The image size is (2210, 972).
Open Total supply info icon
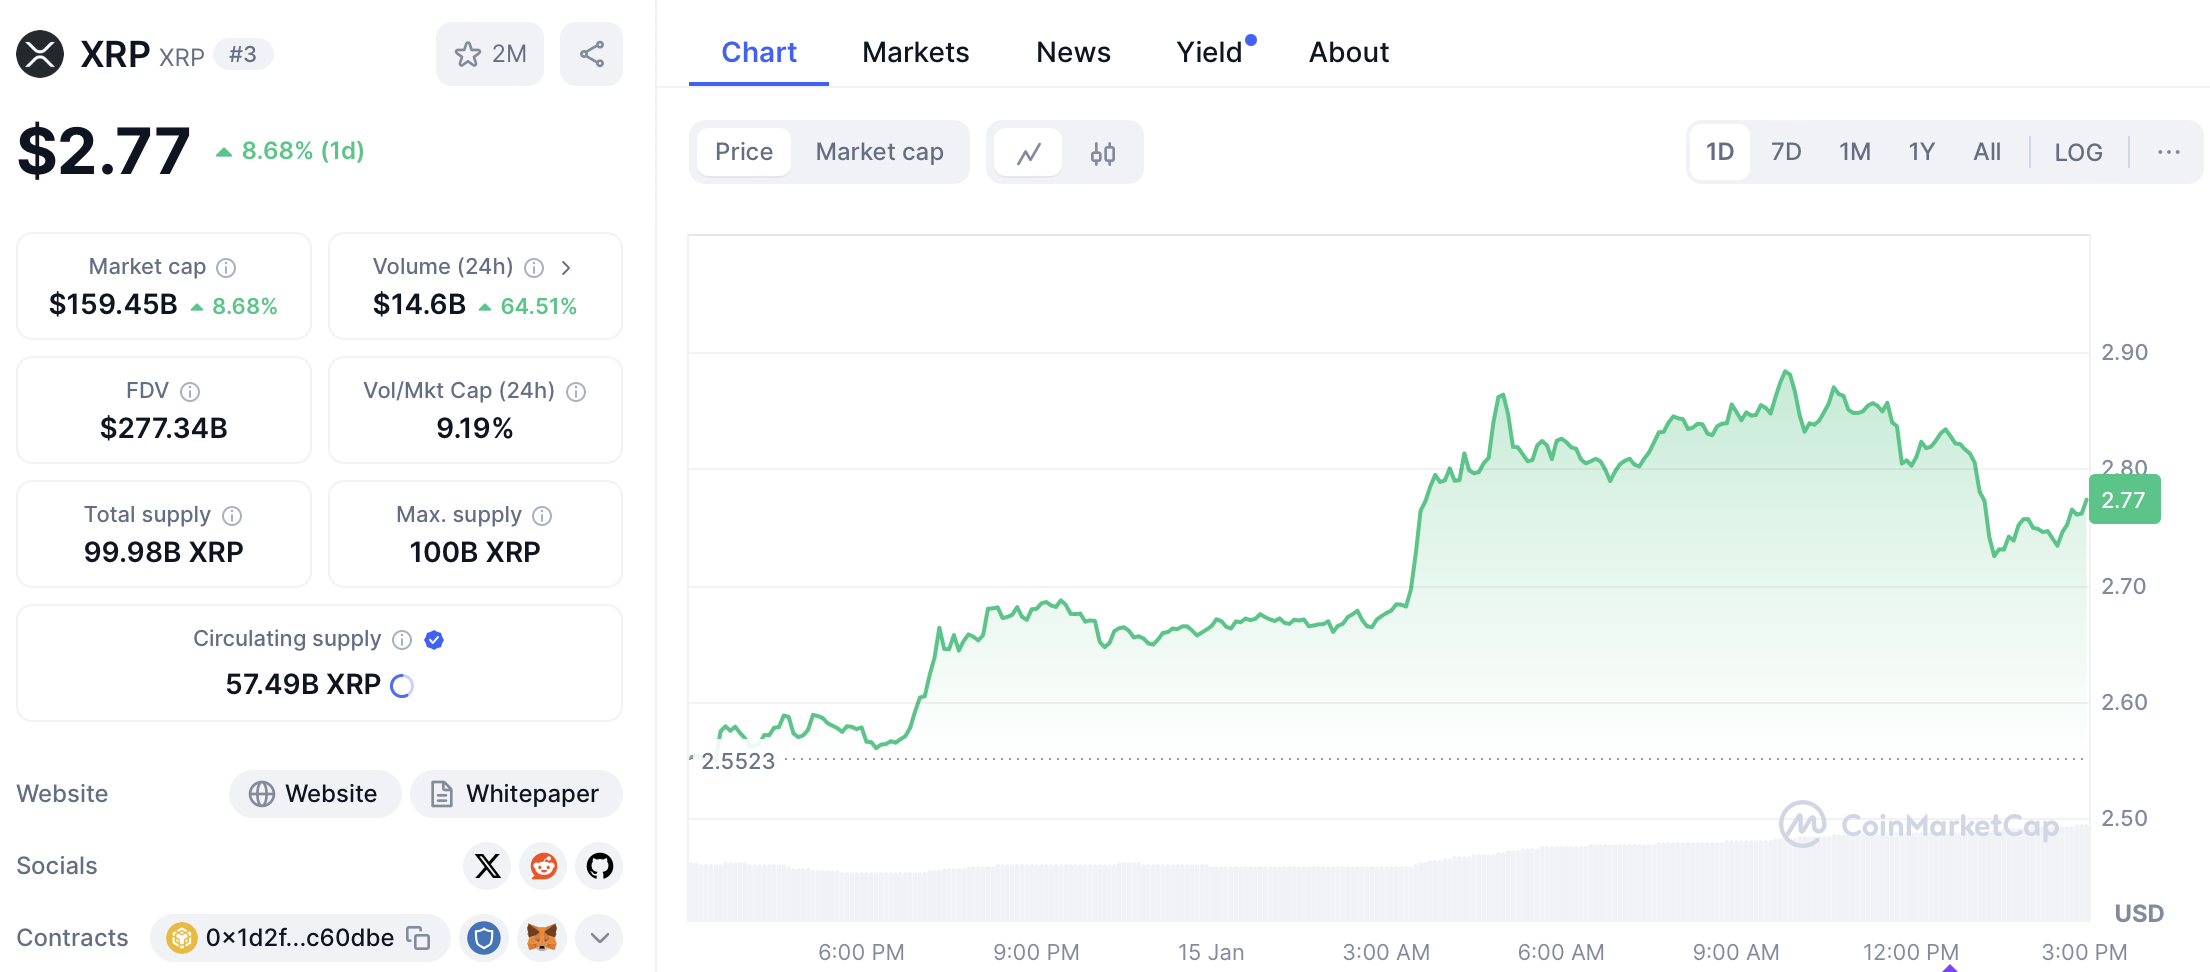tap(232, 515)
